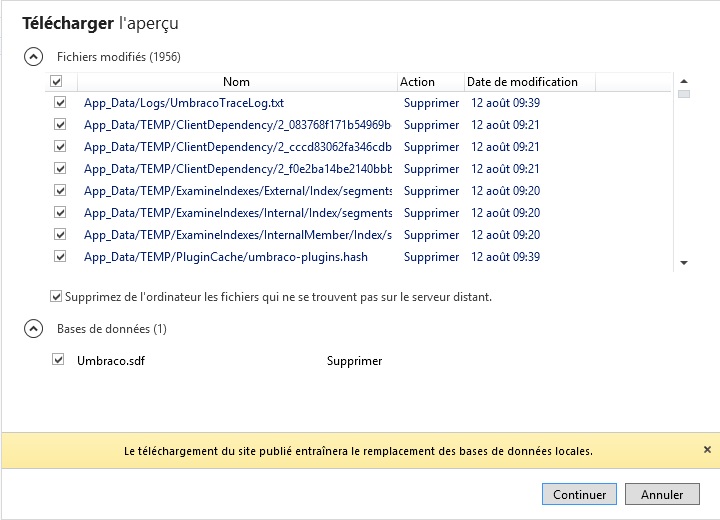Select the App_Data/Logs/UmbracoTraceLog.txt row
The width and height of the screenshot is (720, 520).
tap(184, 103)
